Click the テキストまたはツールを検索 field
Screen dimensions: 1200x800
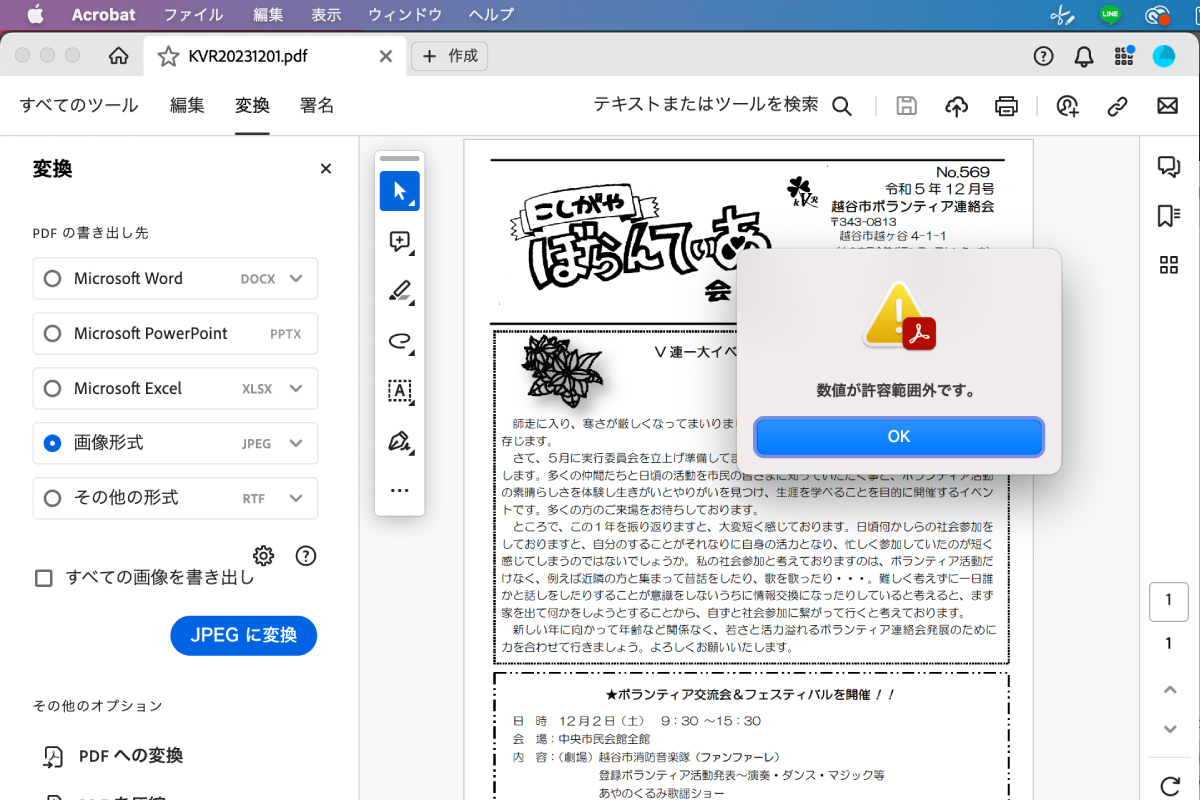click(x=706, y=105)
